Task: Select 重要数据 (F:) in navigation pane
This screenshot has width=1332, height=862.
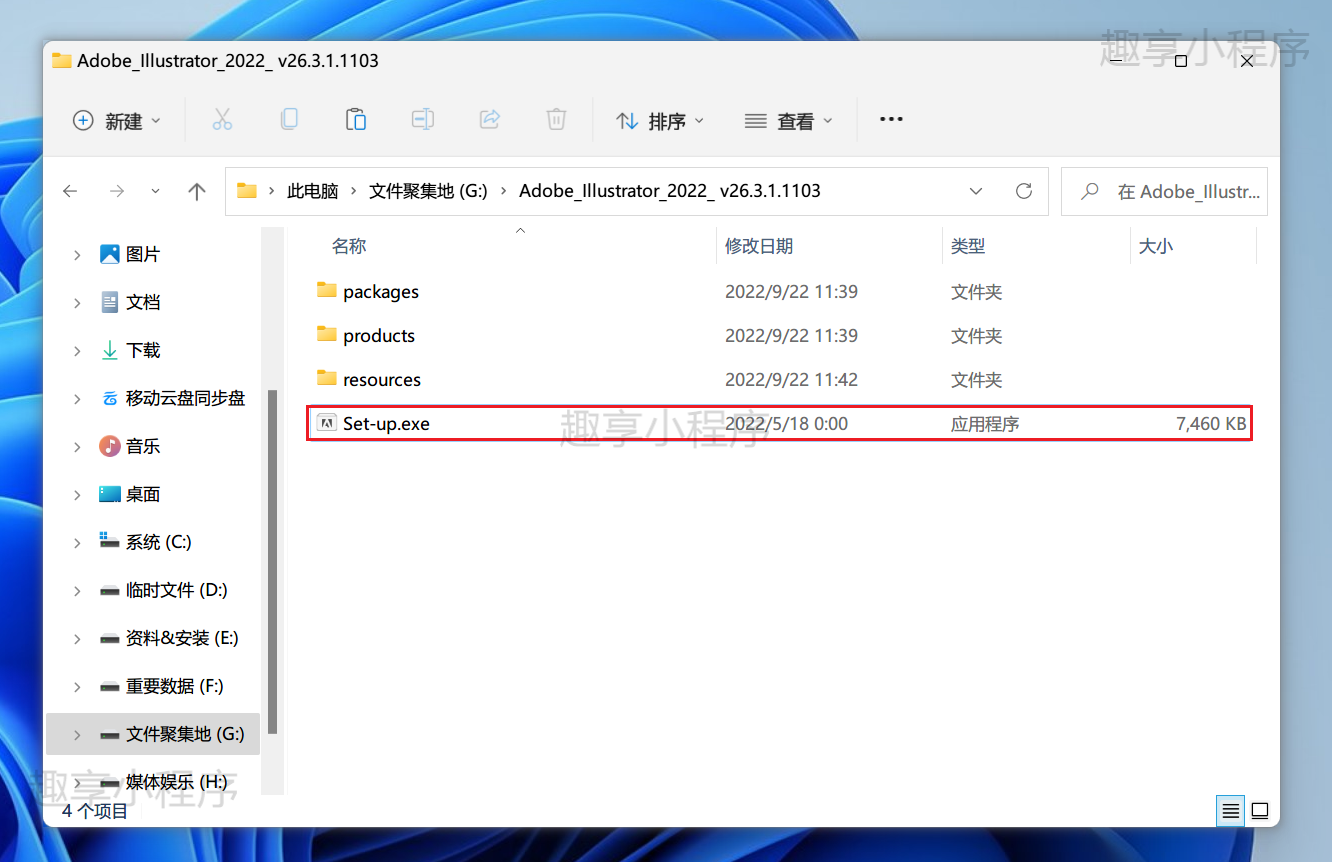Action: [175, 686]
